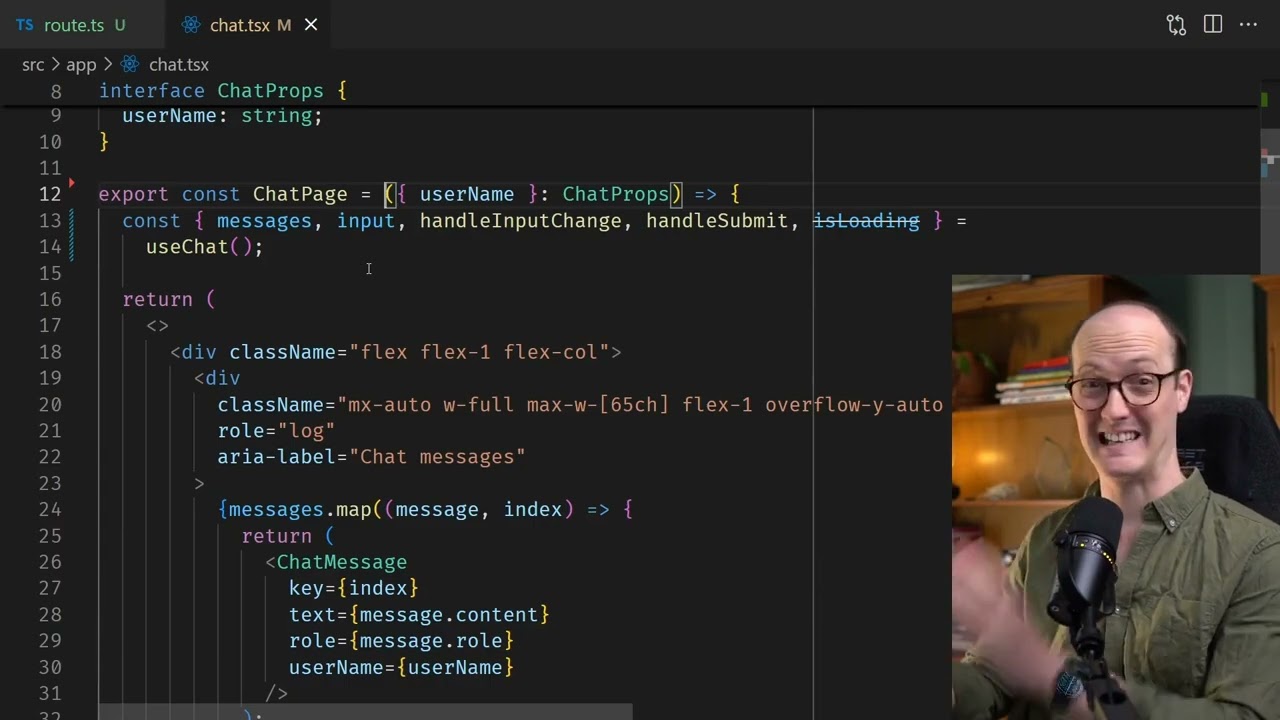The width and height of the screenshot is (1280, 720).
Task: Click line number 18 in the gutter
Action: 50,352
